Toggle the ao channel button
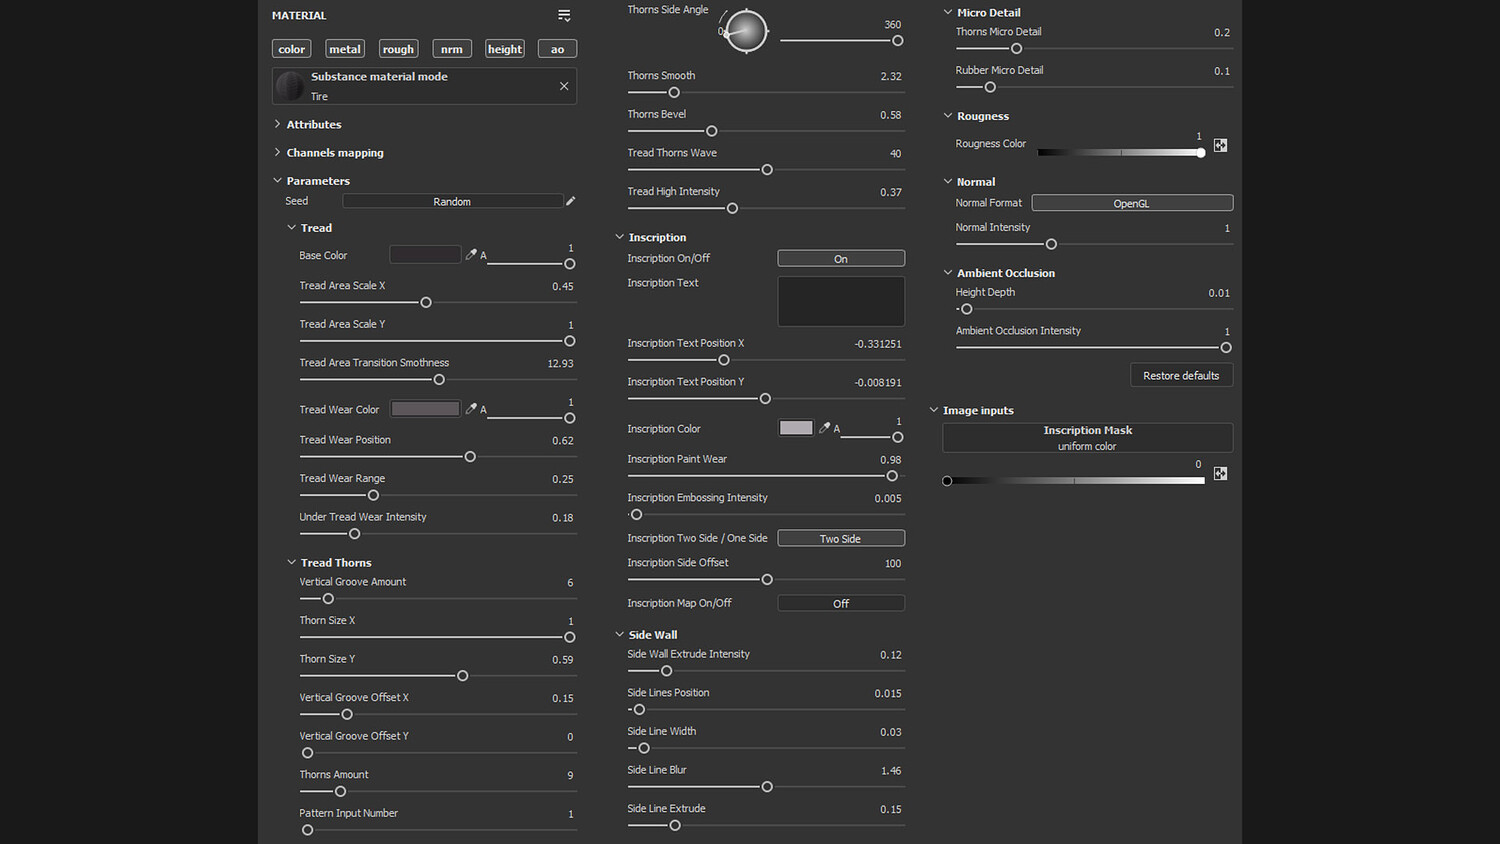Screen dimensions: 1500x844 (x=557, y=49)
